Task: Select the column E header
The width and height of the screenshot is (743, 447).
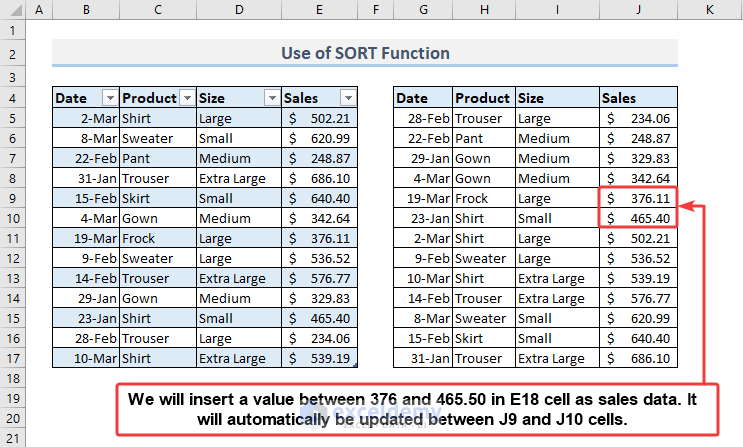Action: (x=319, y=11)
